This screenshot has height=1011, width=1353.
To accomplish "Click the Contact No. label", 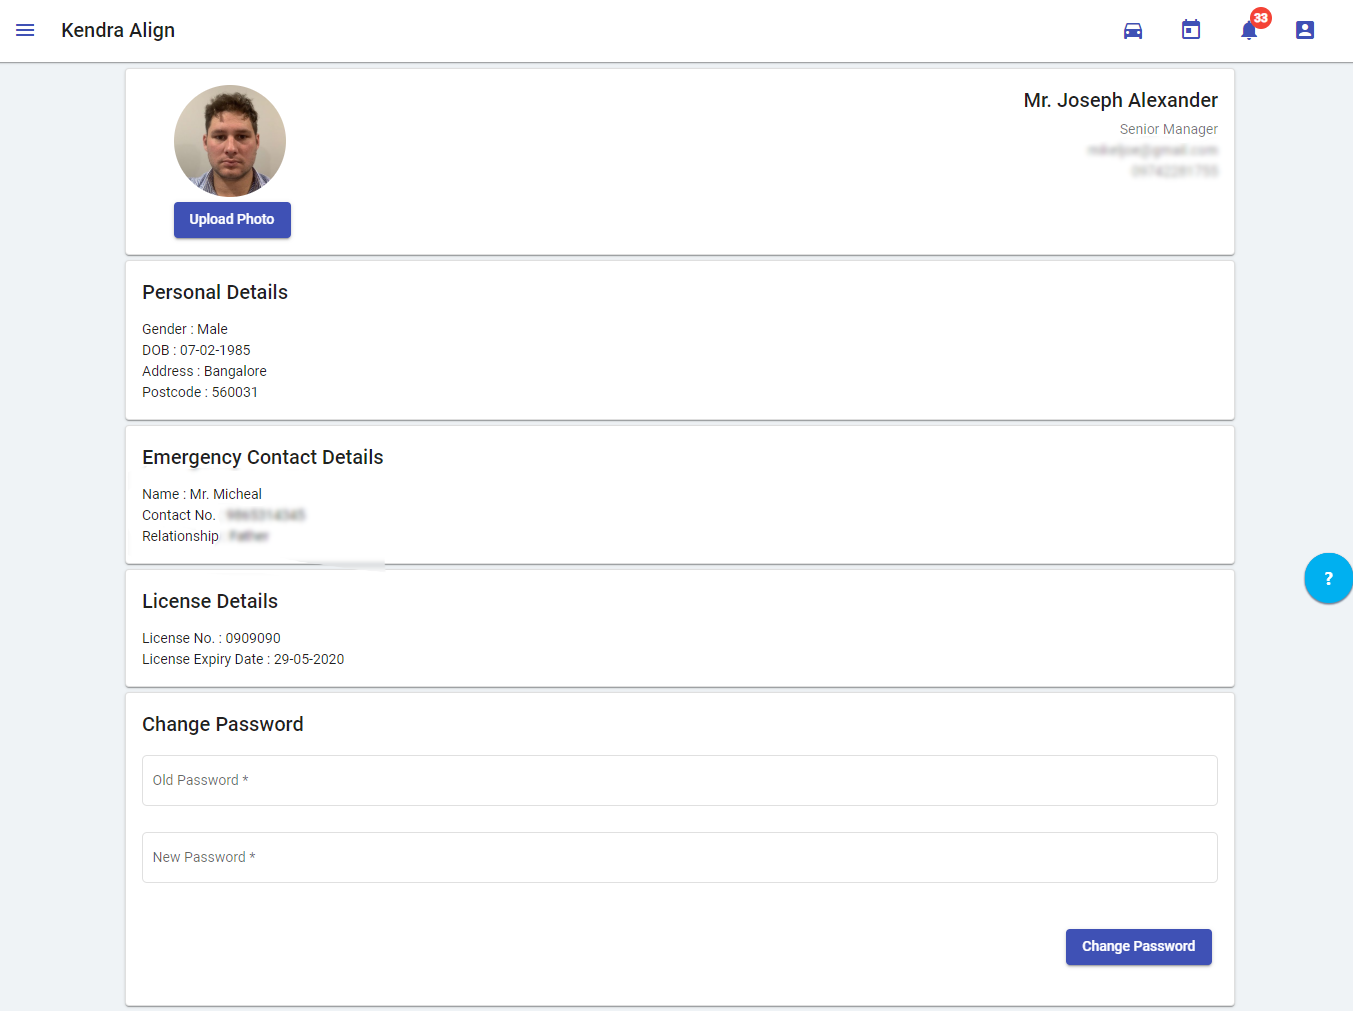I will (179, 515).
